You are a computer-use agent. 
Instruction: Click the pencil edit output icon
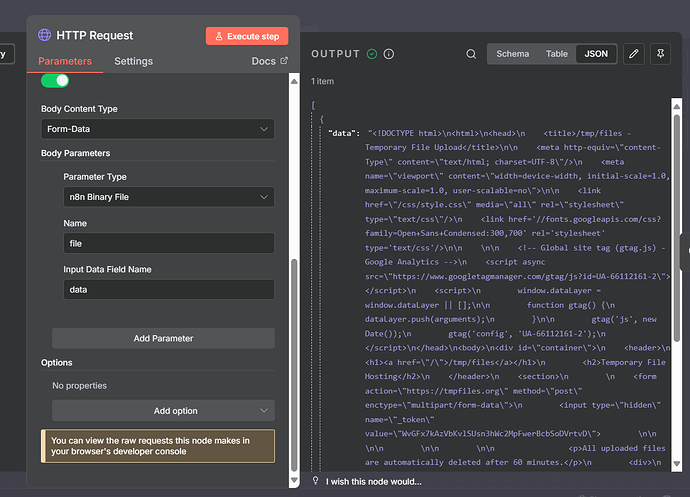[633, 54]
